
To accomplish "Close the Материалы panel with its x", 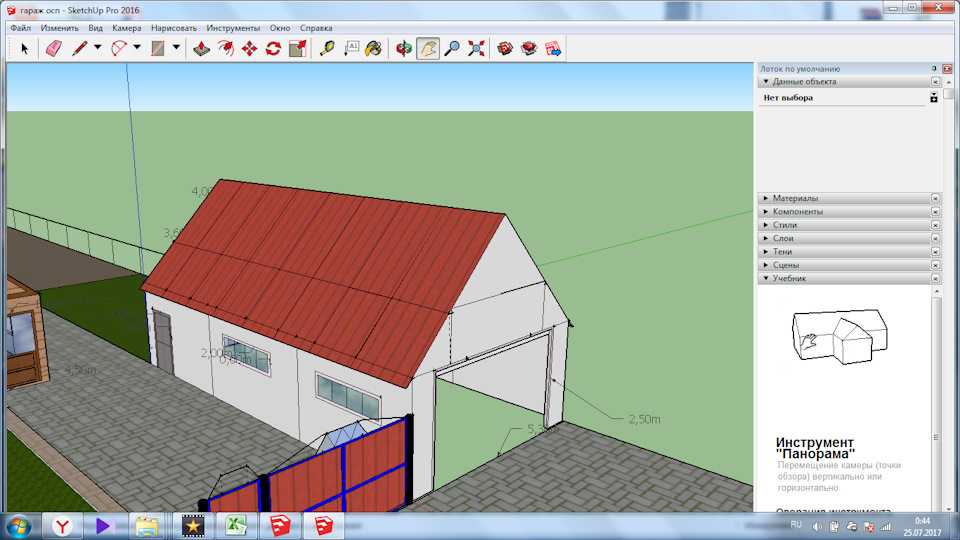I will pos(936,198).
